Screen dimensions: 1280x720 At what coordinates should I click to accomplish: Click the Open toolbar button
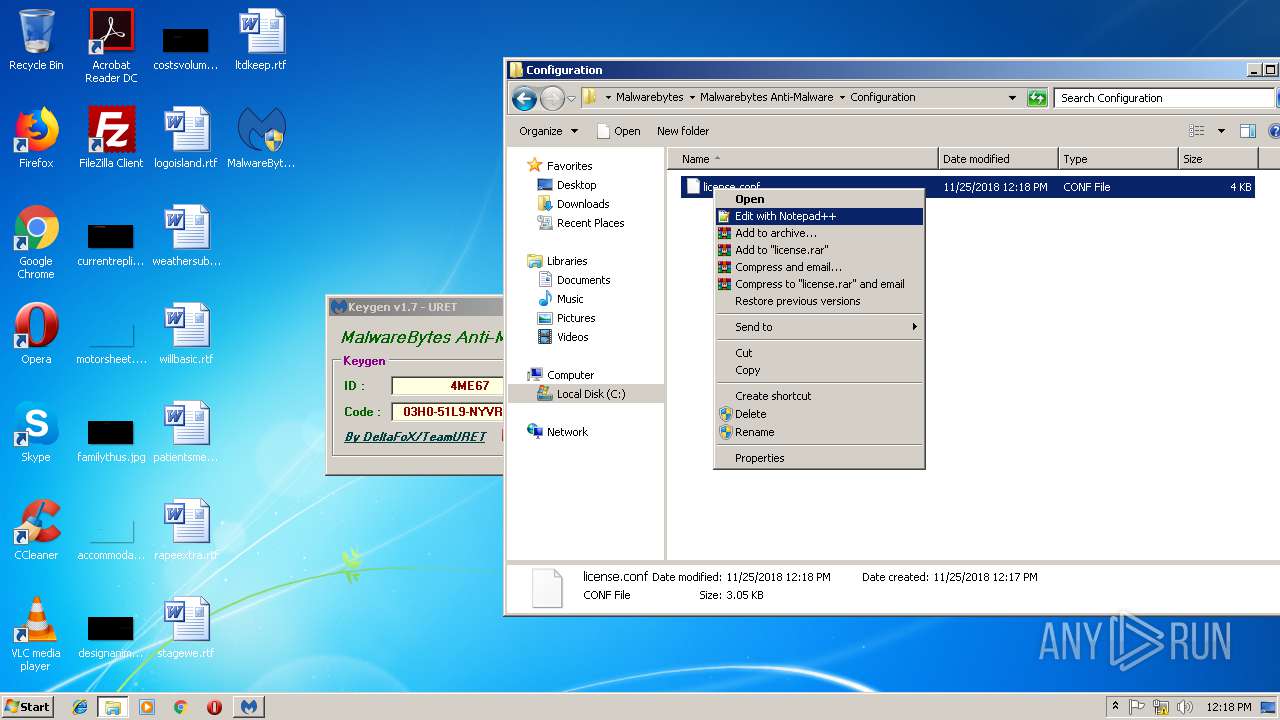(618, 131)
